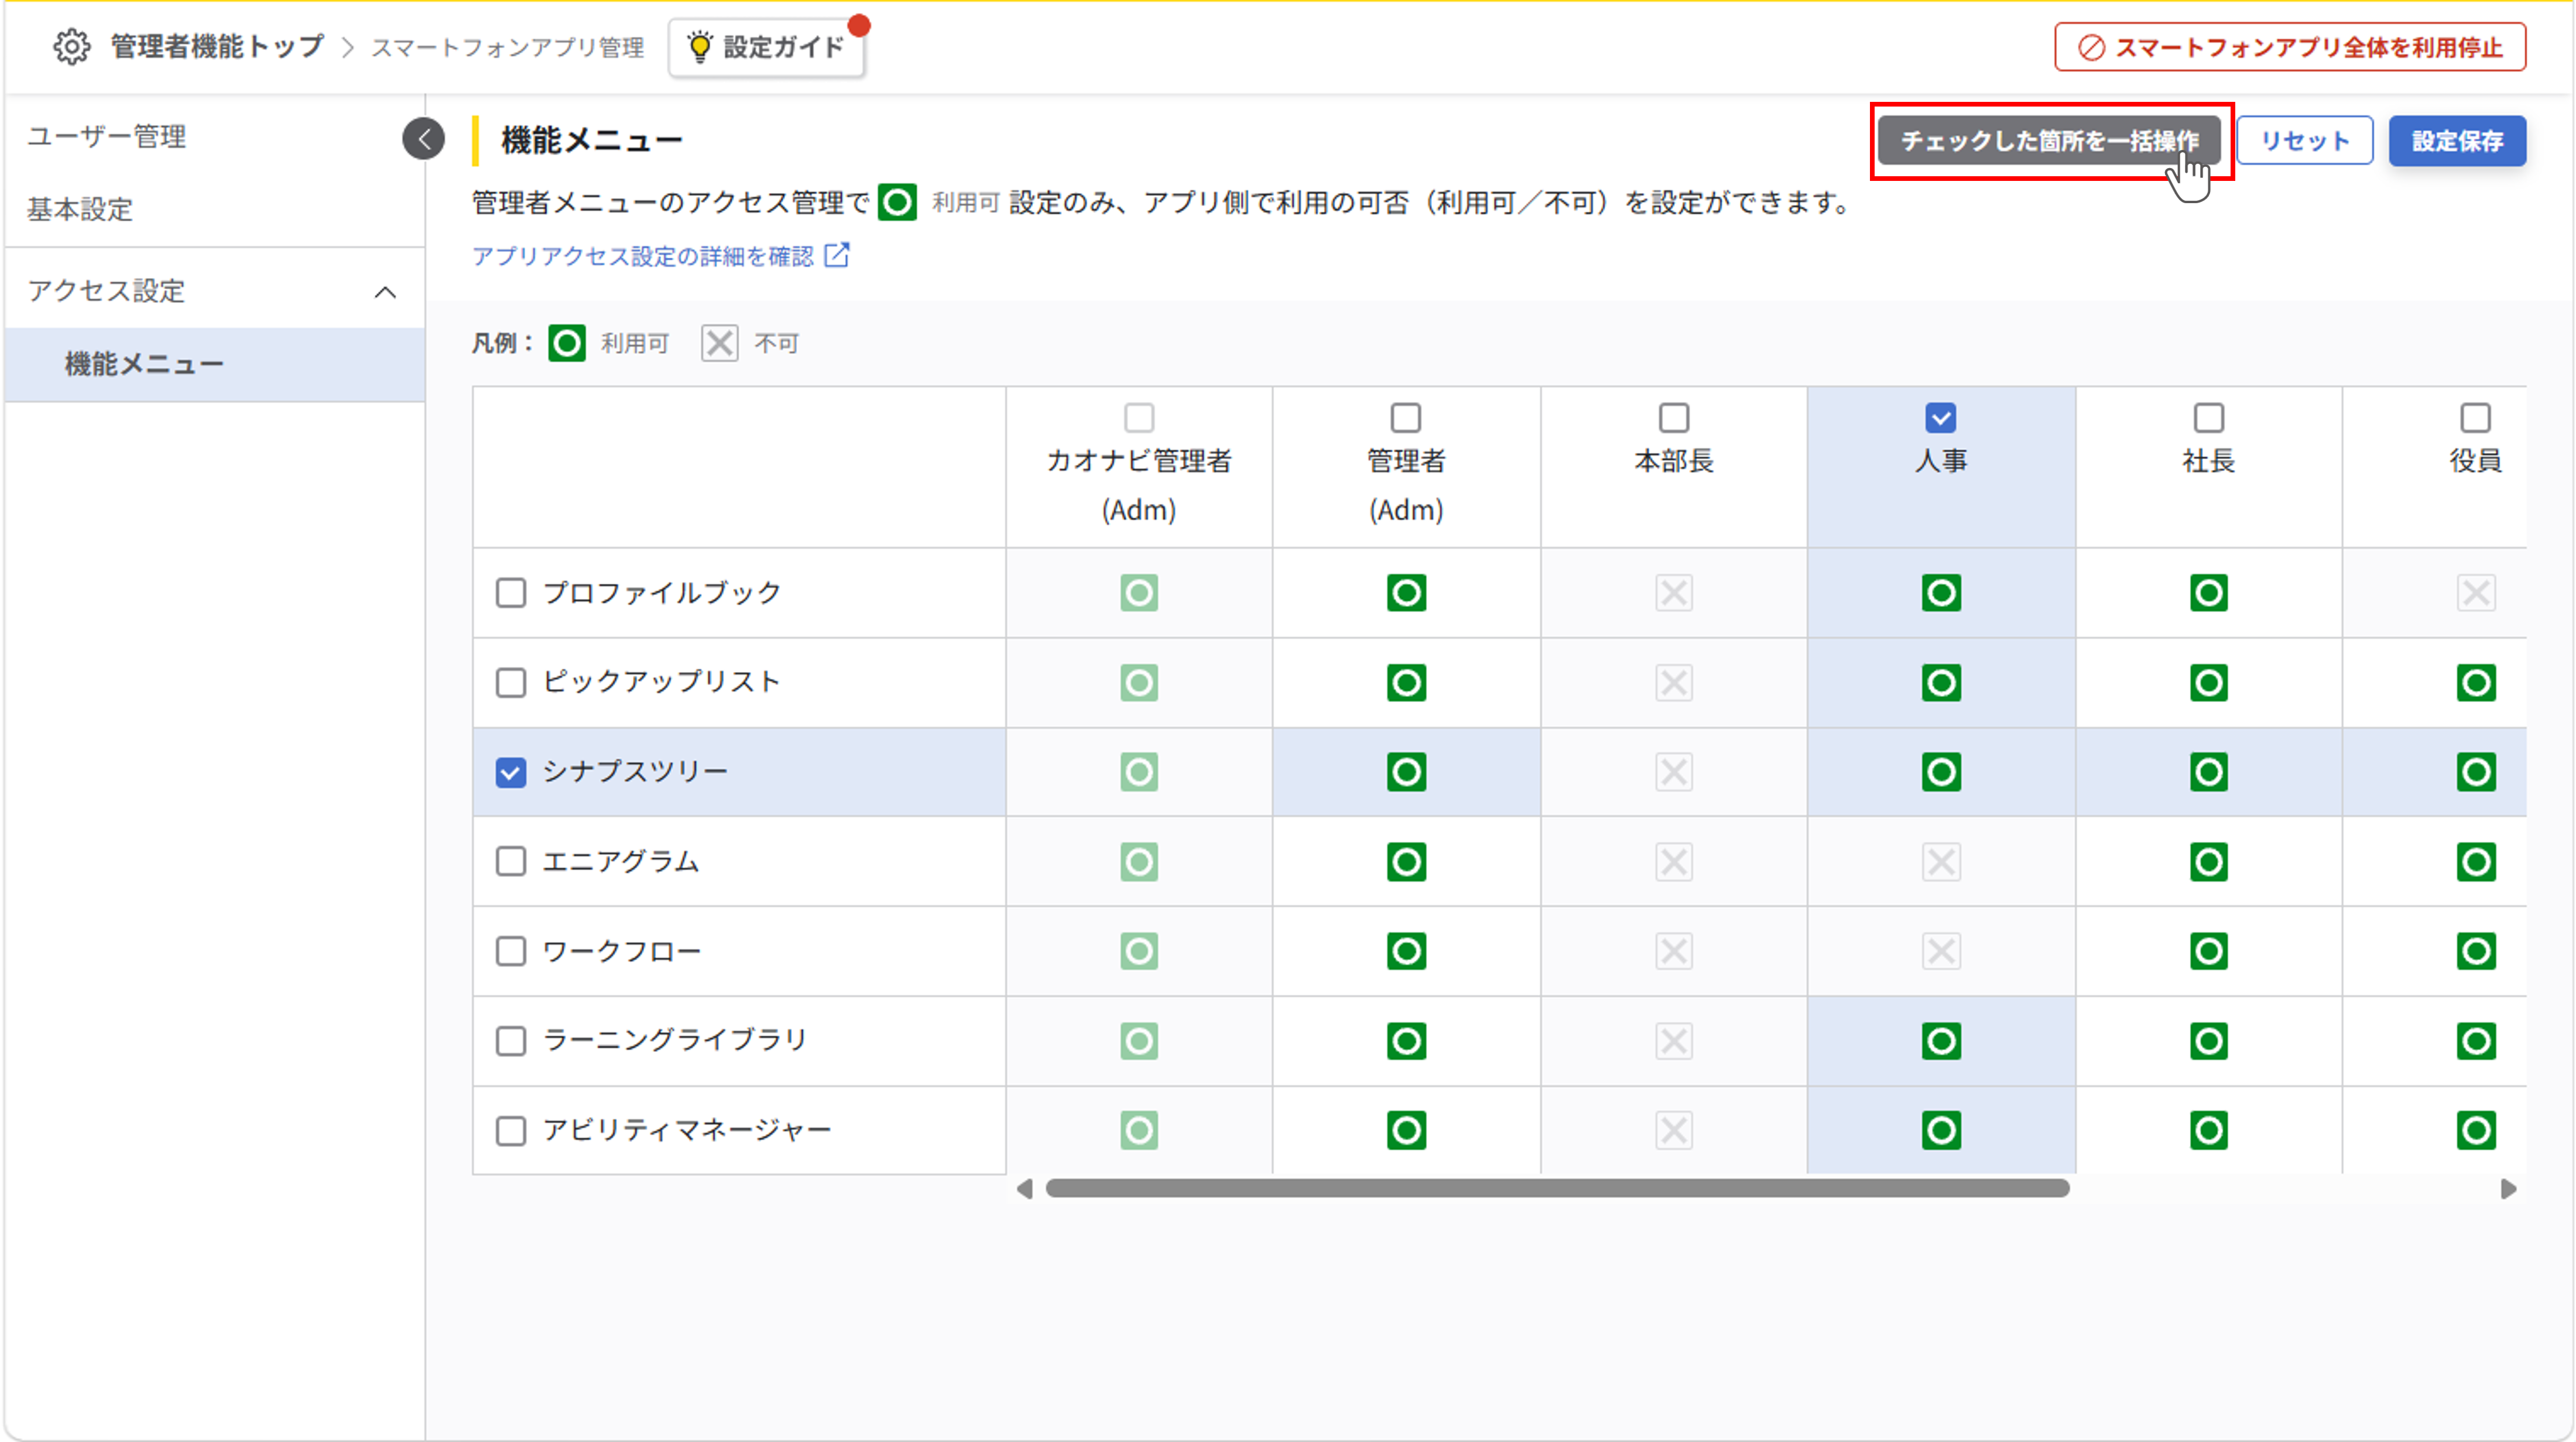
Task: Toggle ワークフロー access for 管理者 (Adm)
Action: [1406, 951]
